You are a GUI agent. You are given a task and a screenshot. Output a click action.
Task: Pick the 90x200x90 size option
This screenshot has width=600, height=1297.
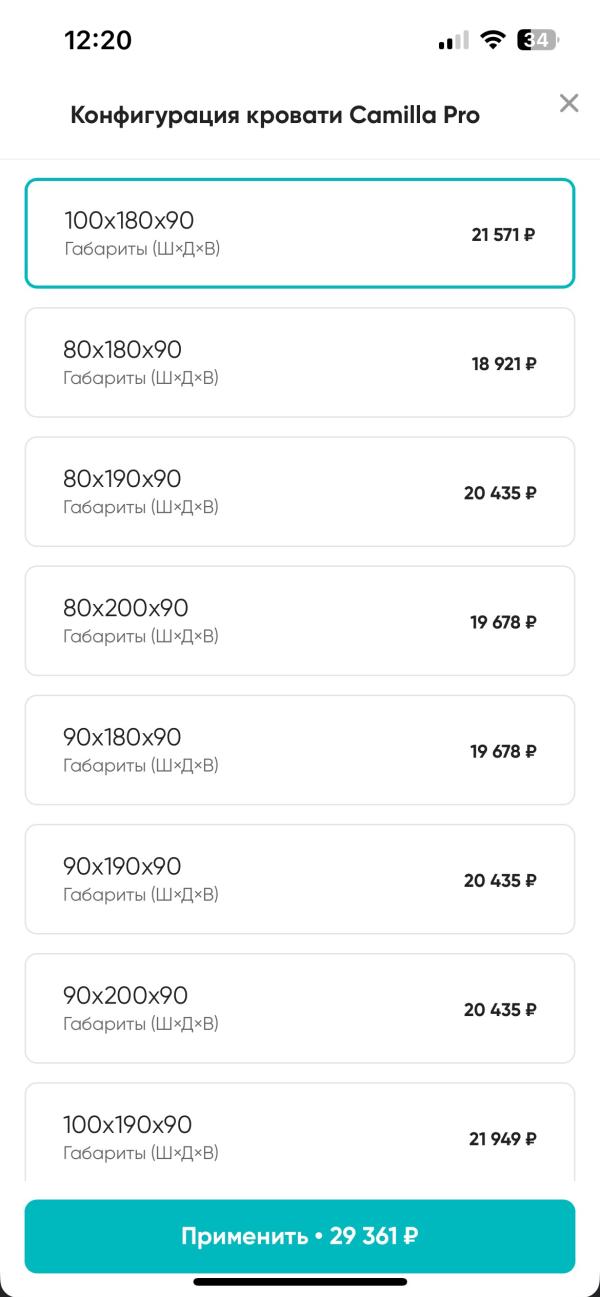300,1007
